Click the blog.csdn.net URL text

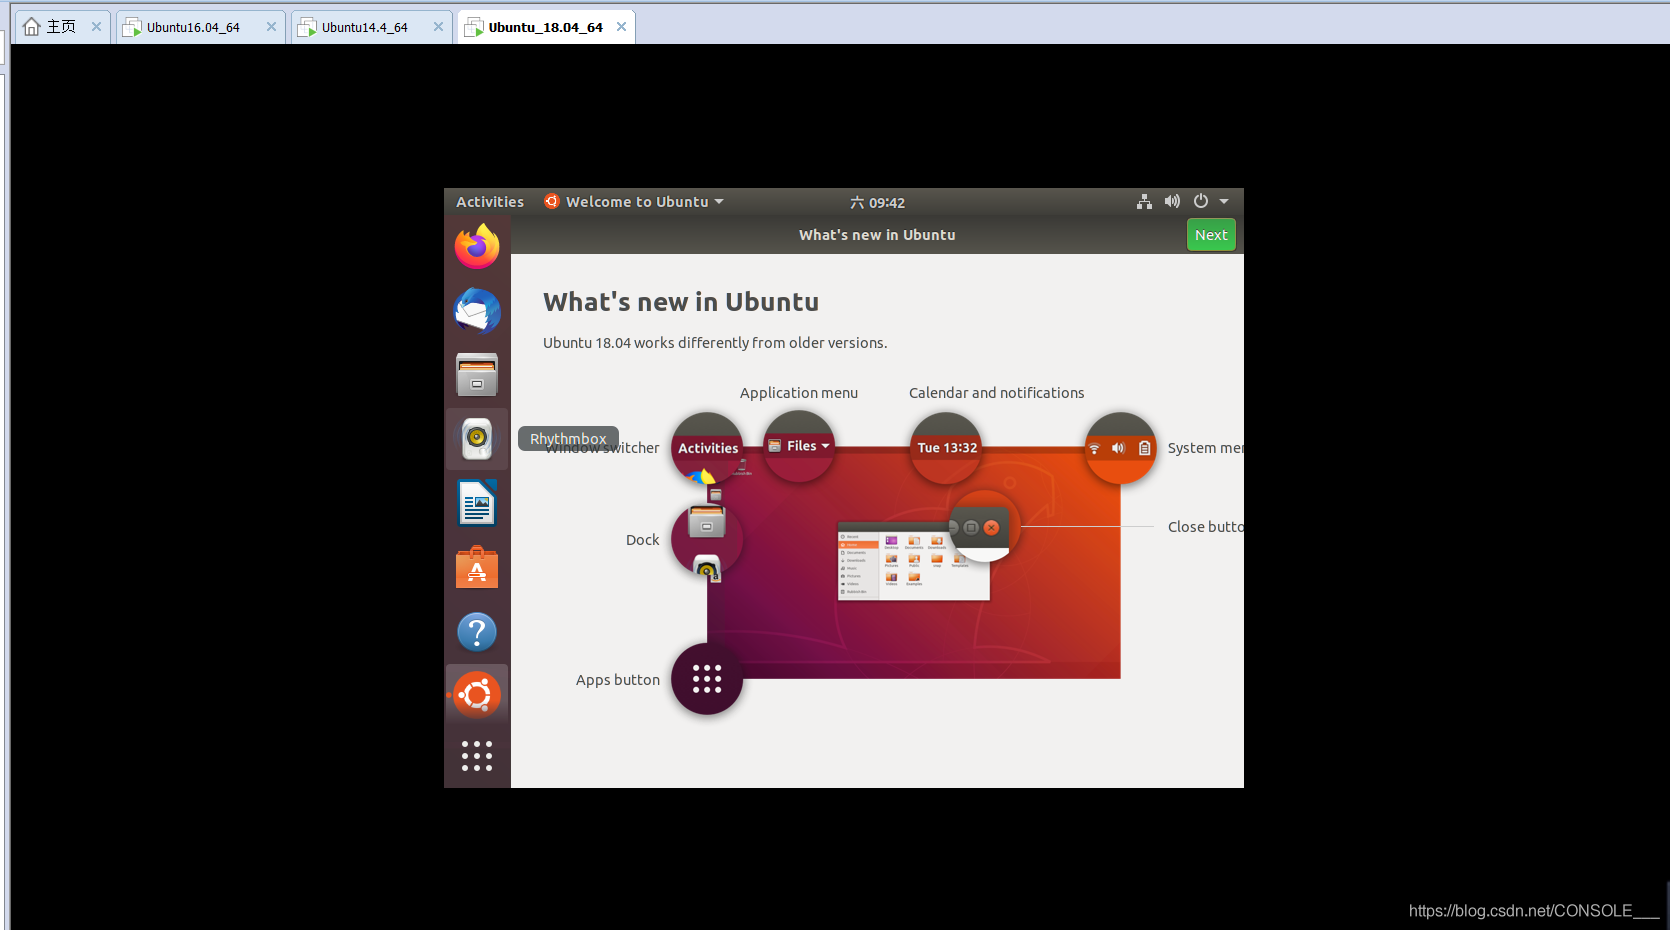pyautogui.click(x=1534, y=910)
